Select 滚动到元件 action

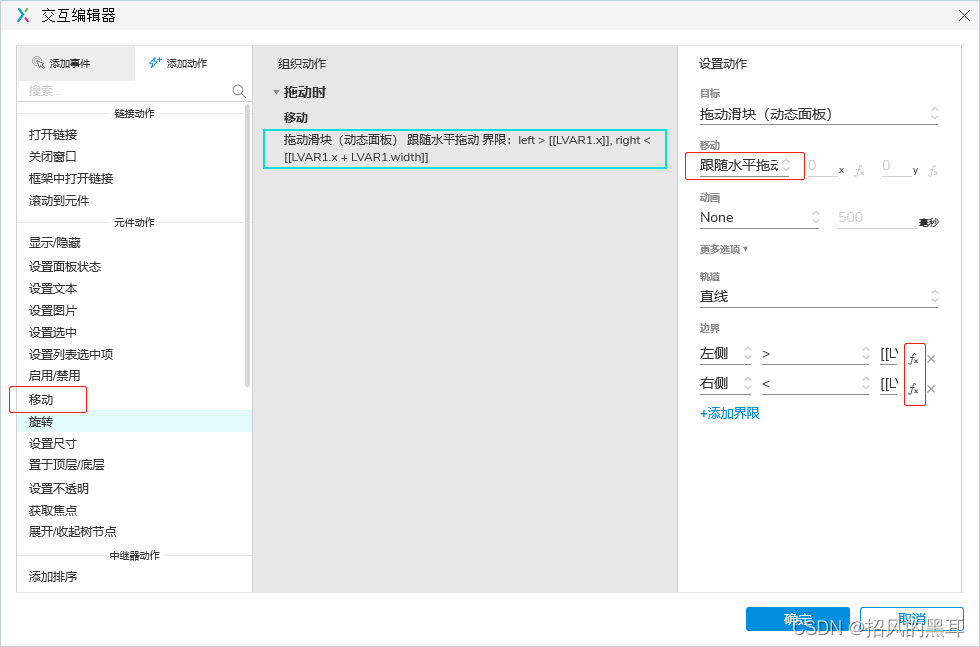coord(59,200)
